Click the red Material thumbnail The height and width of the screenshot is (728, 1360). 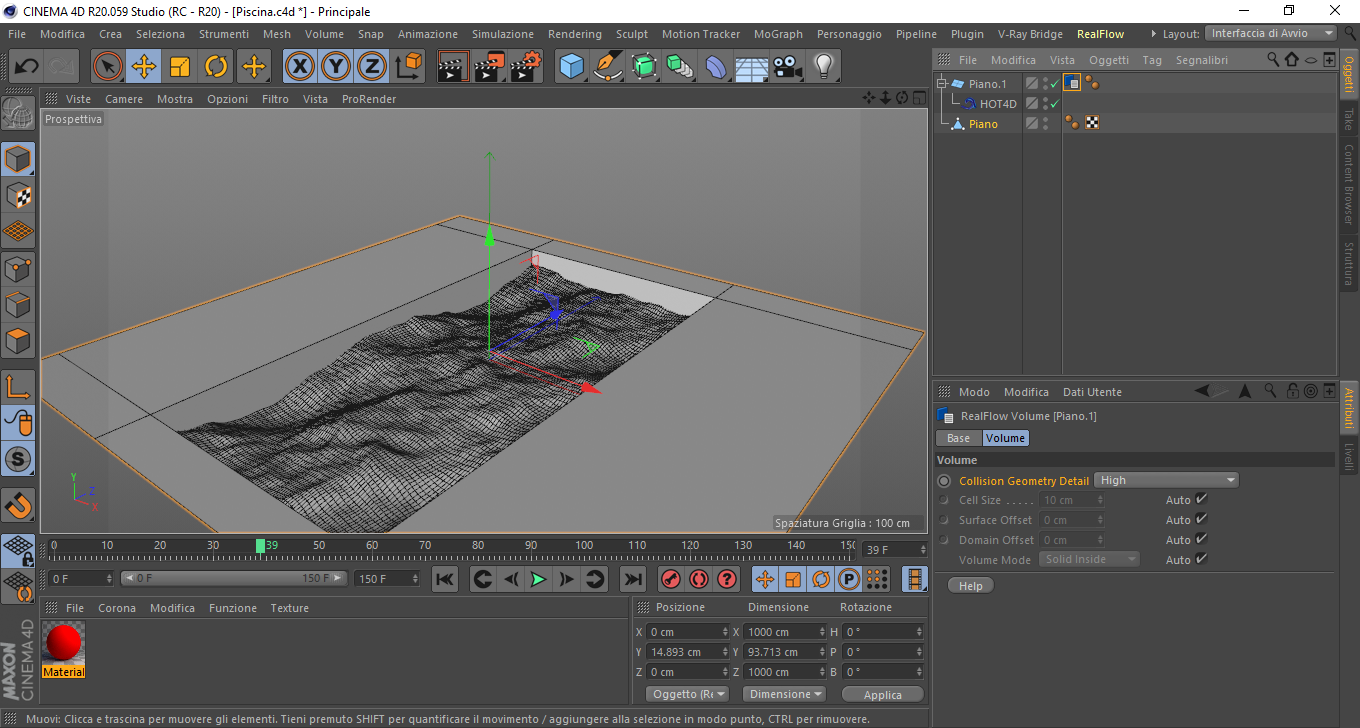[x=64, y=643]
